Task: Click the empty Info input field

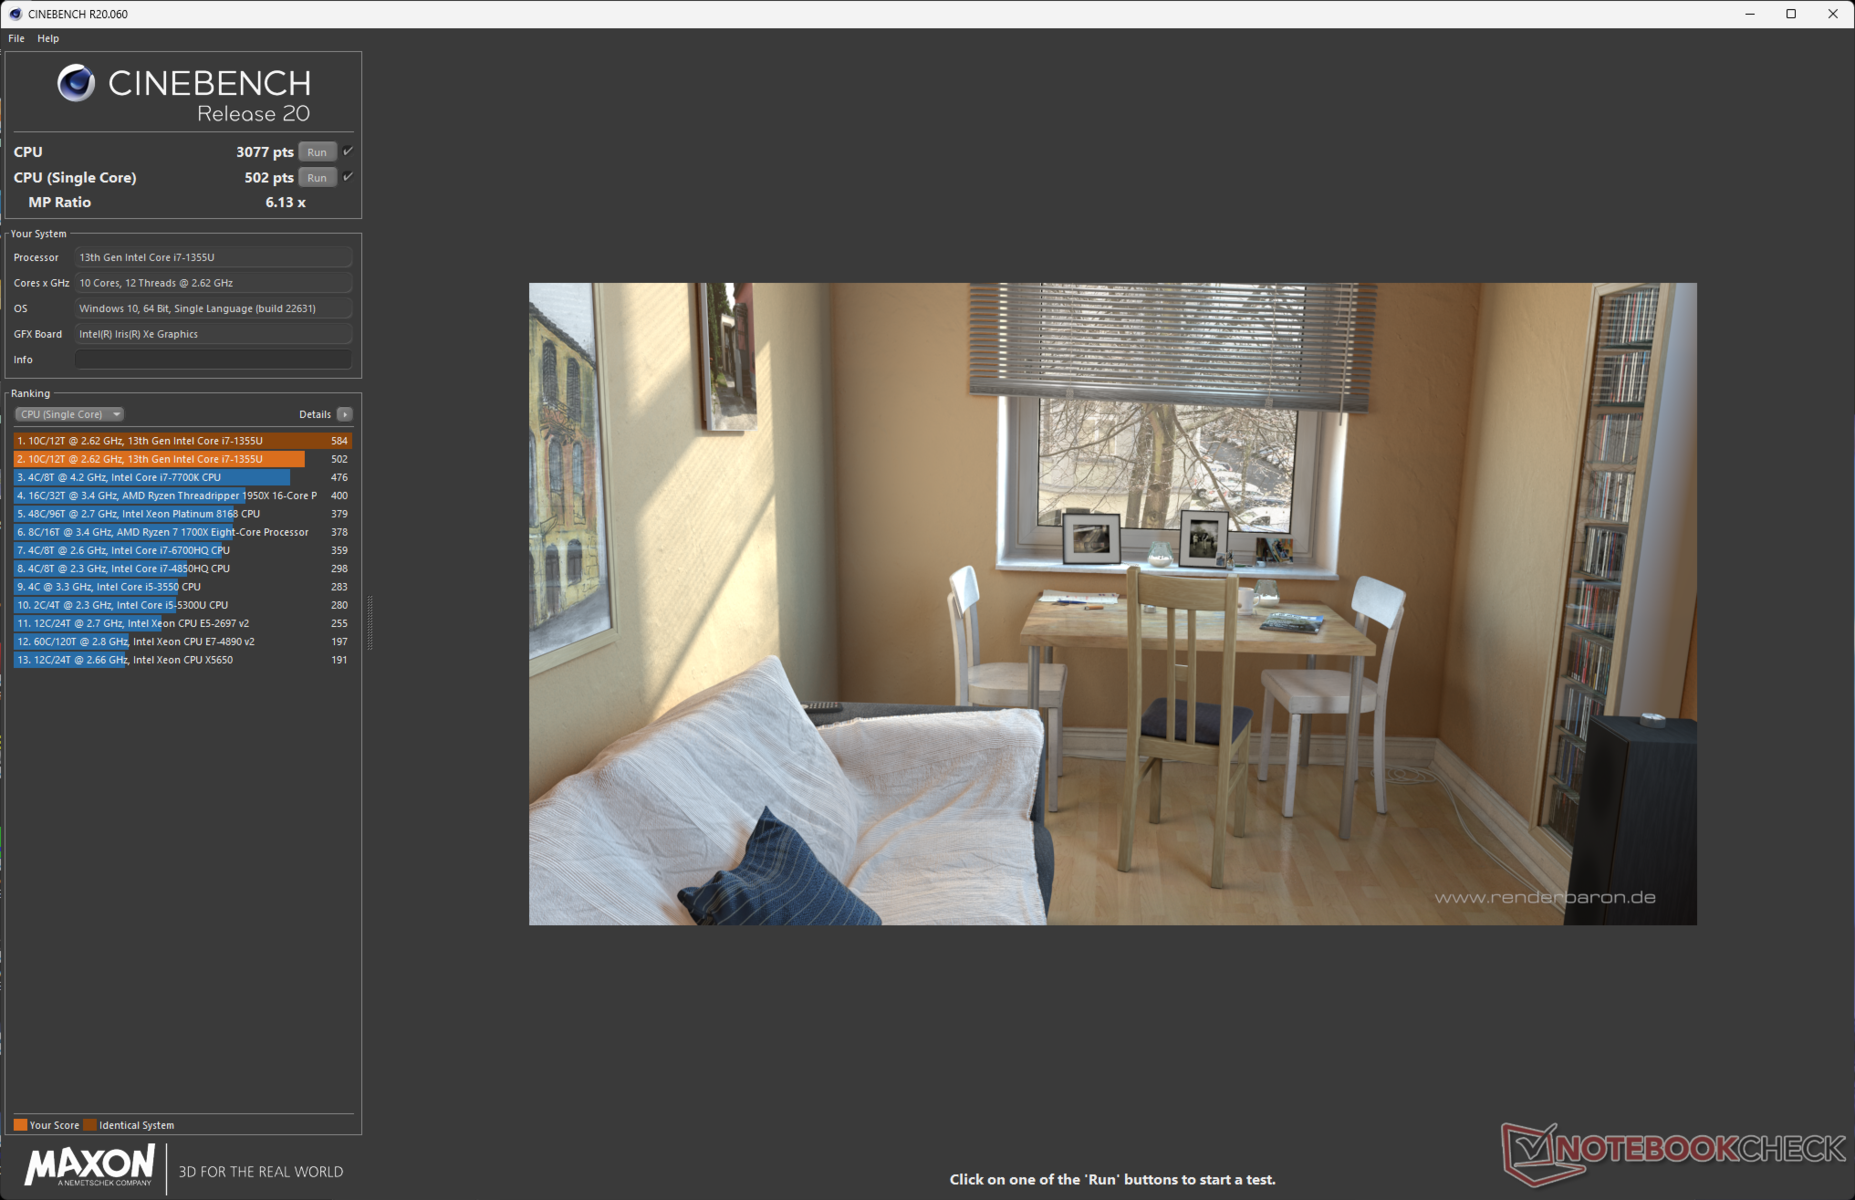Action: 213,360
